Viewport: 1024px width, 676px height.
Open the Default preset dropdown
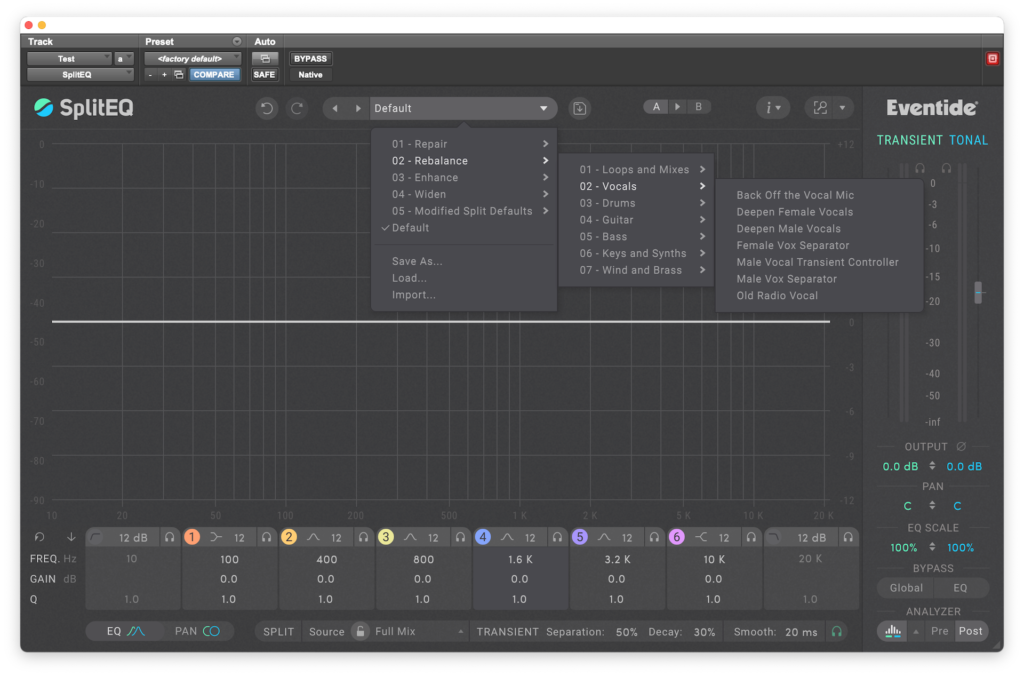tap(460, 108)
